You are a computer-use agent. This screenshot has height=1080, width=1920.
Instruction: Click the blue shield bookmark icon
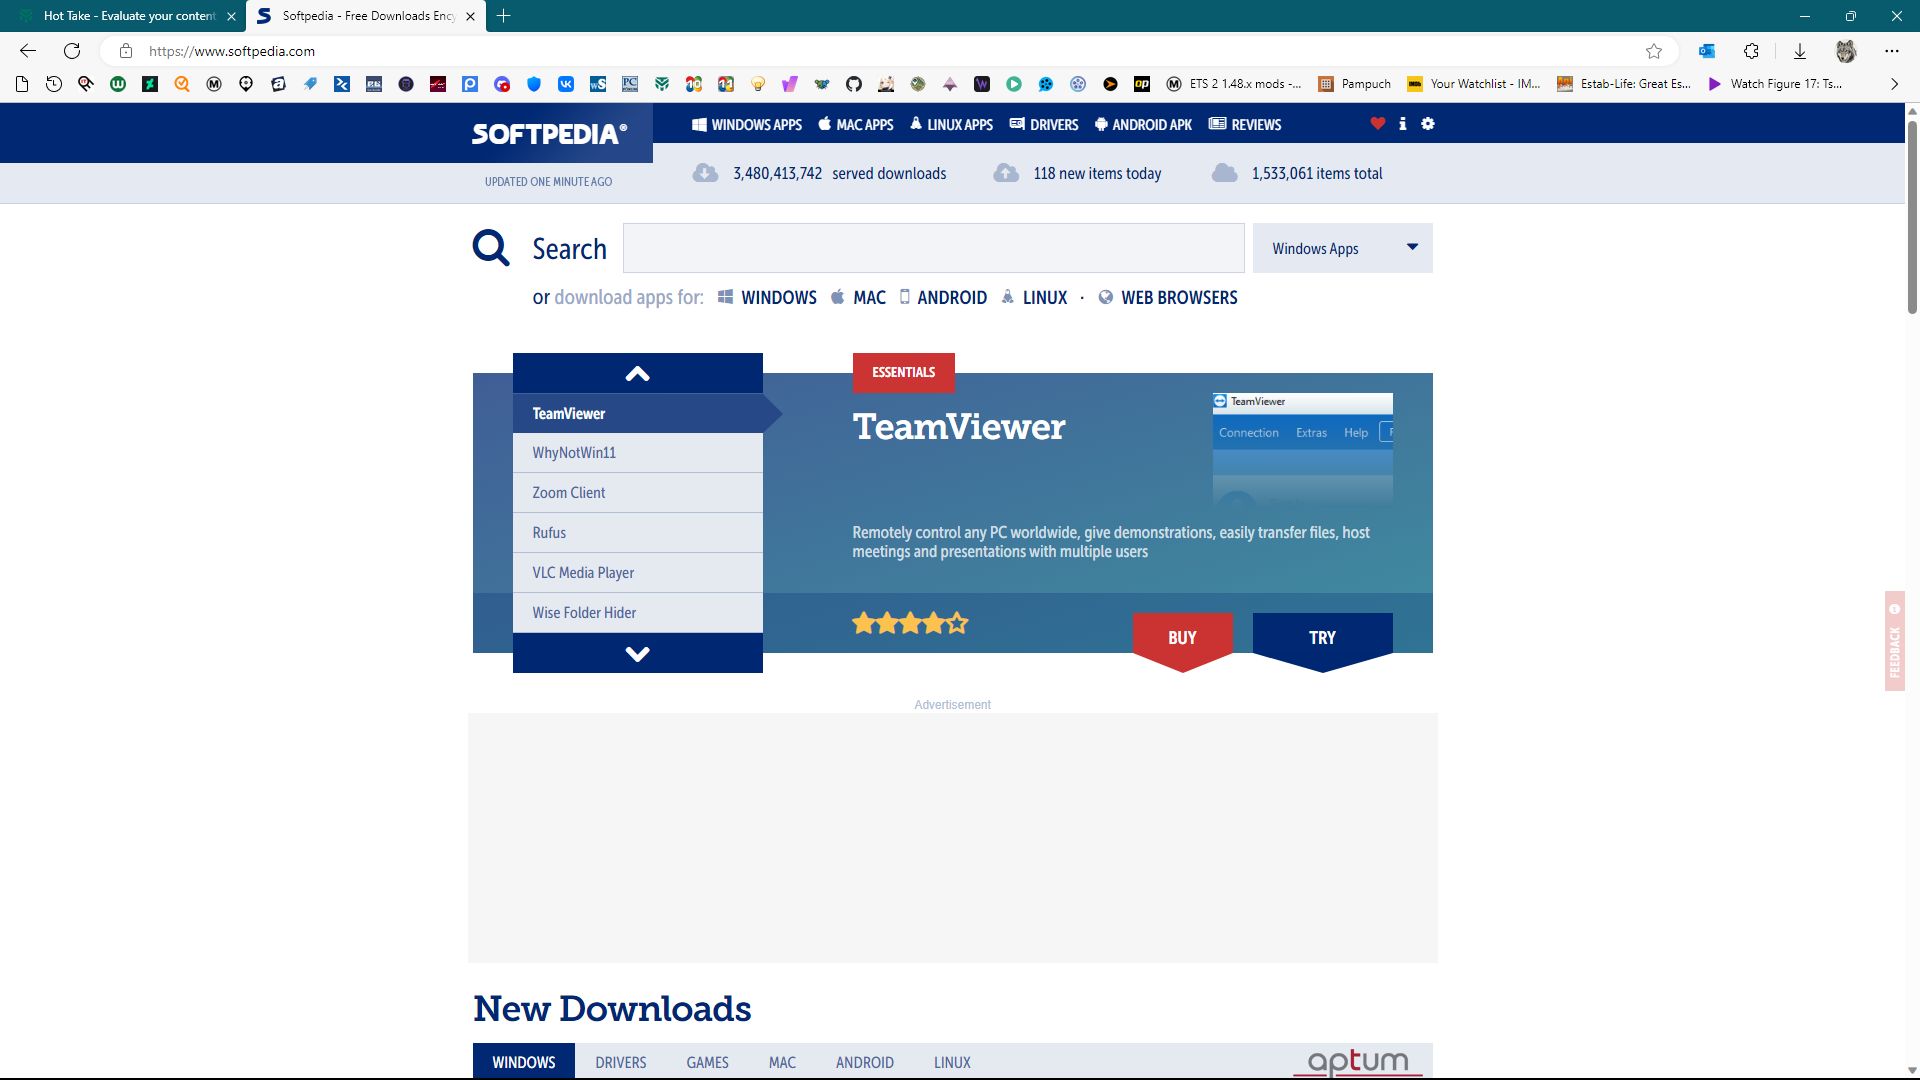(534, 84)
